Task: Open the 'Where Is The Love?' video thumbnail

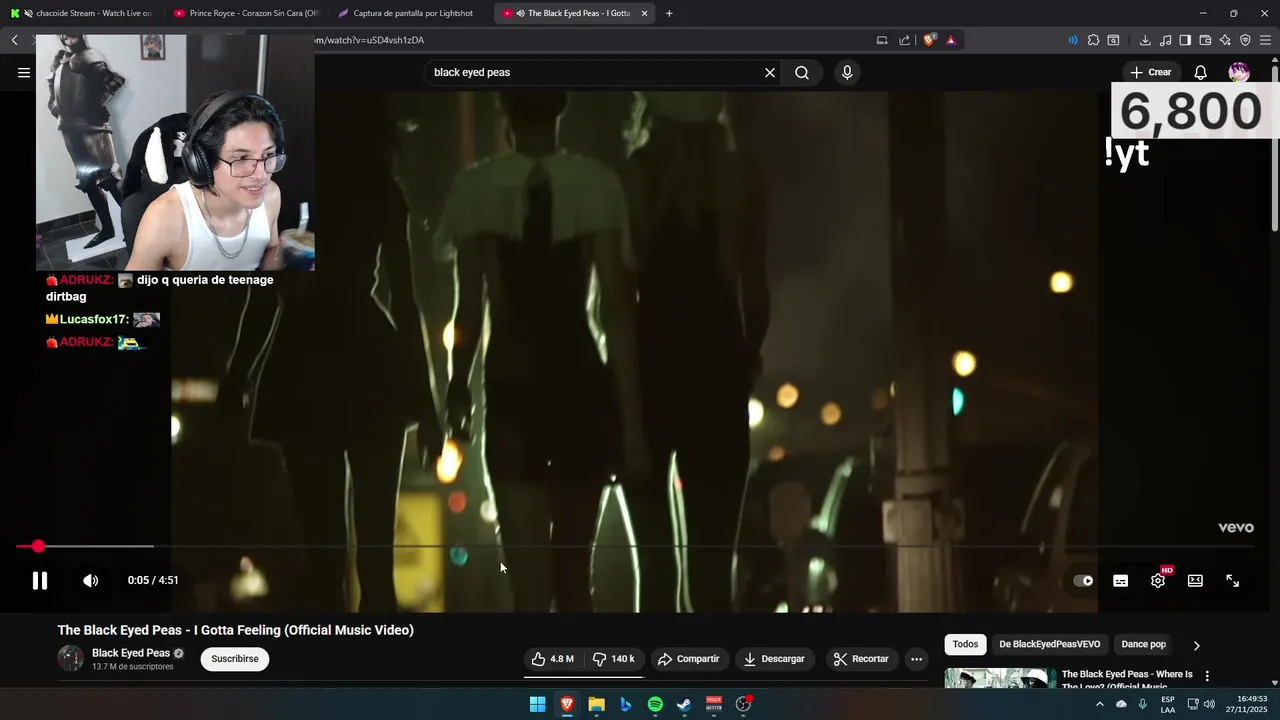Action: point(1000,678)
